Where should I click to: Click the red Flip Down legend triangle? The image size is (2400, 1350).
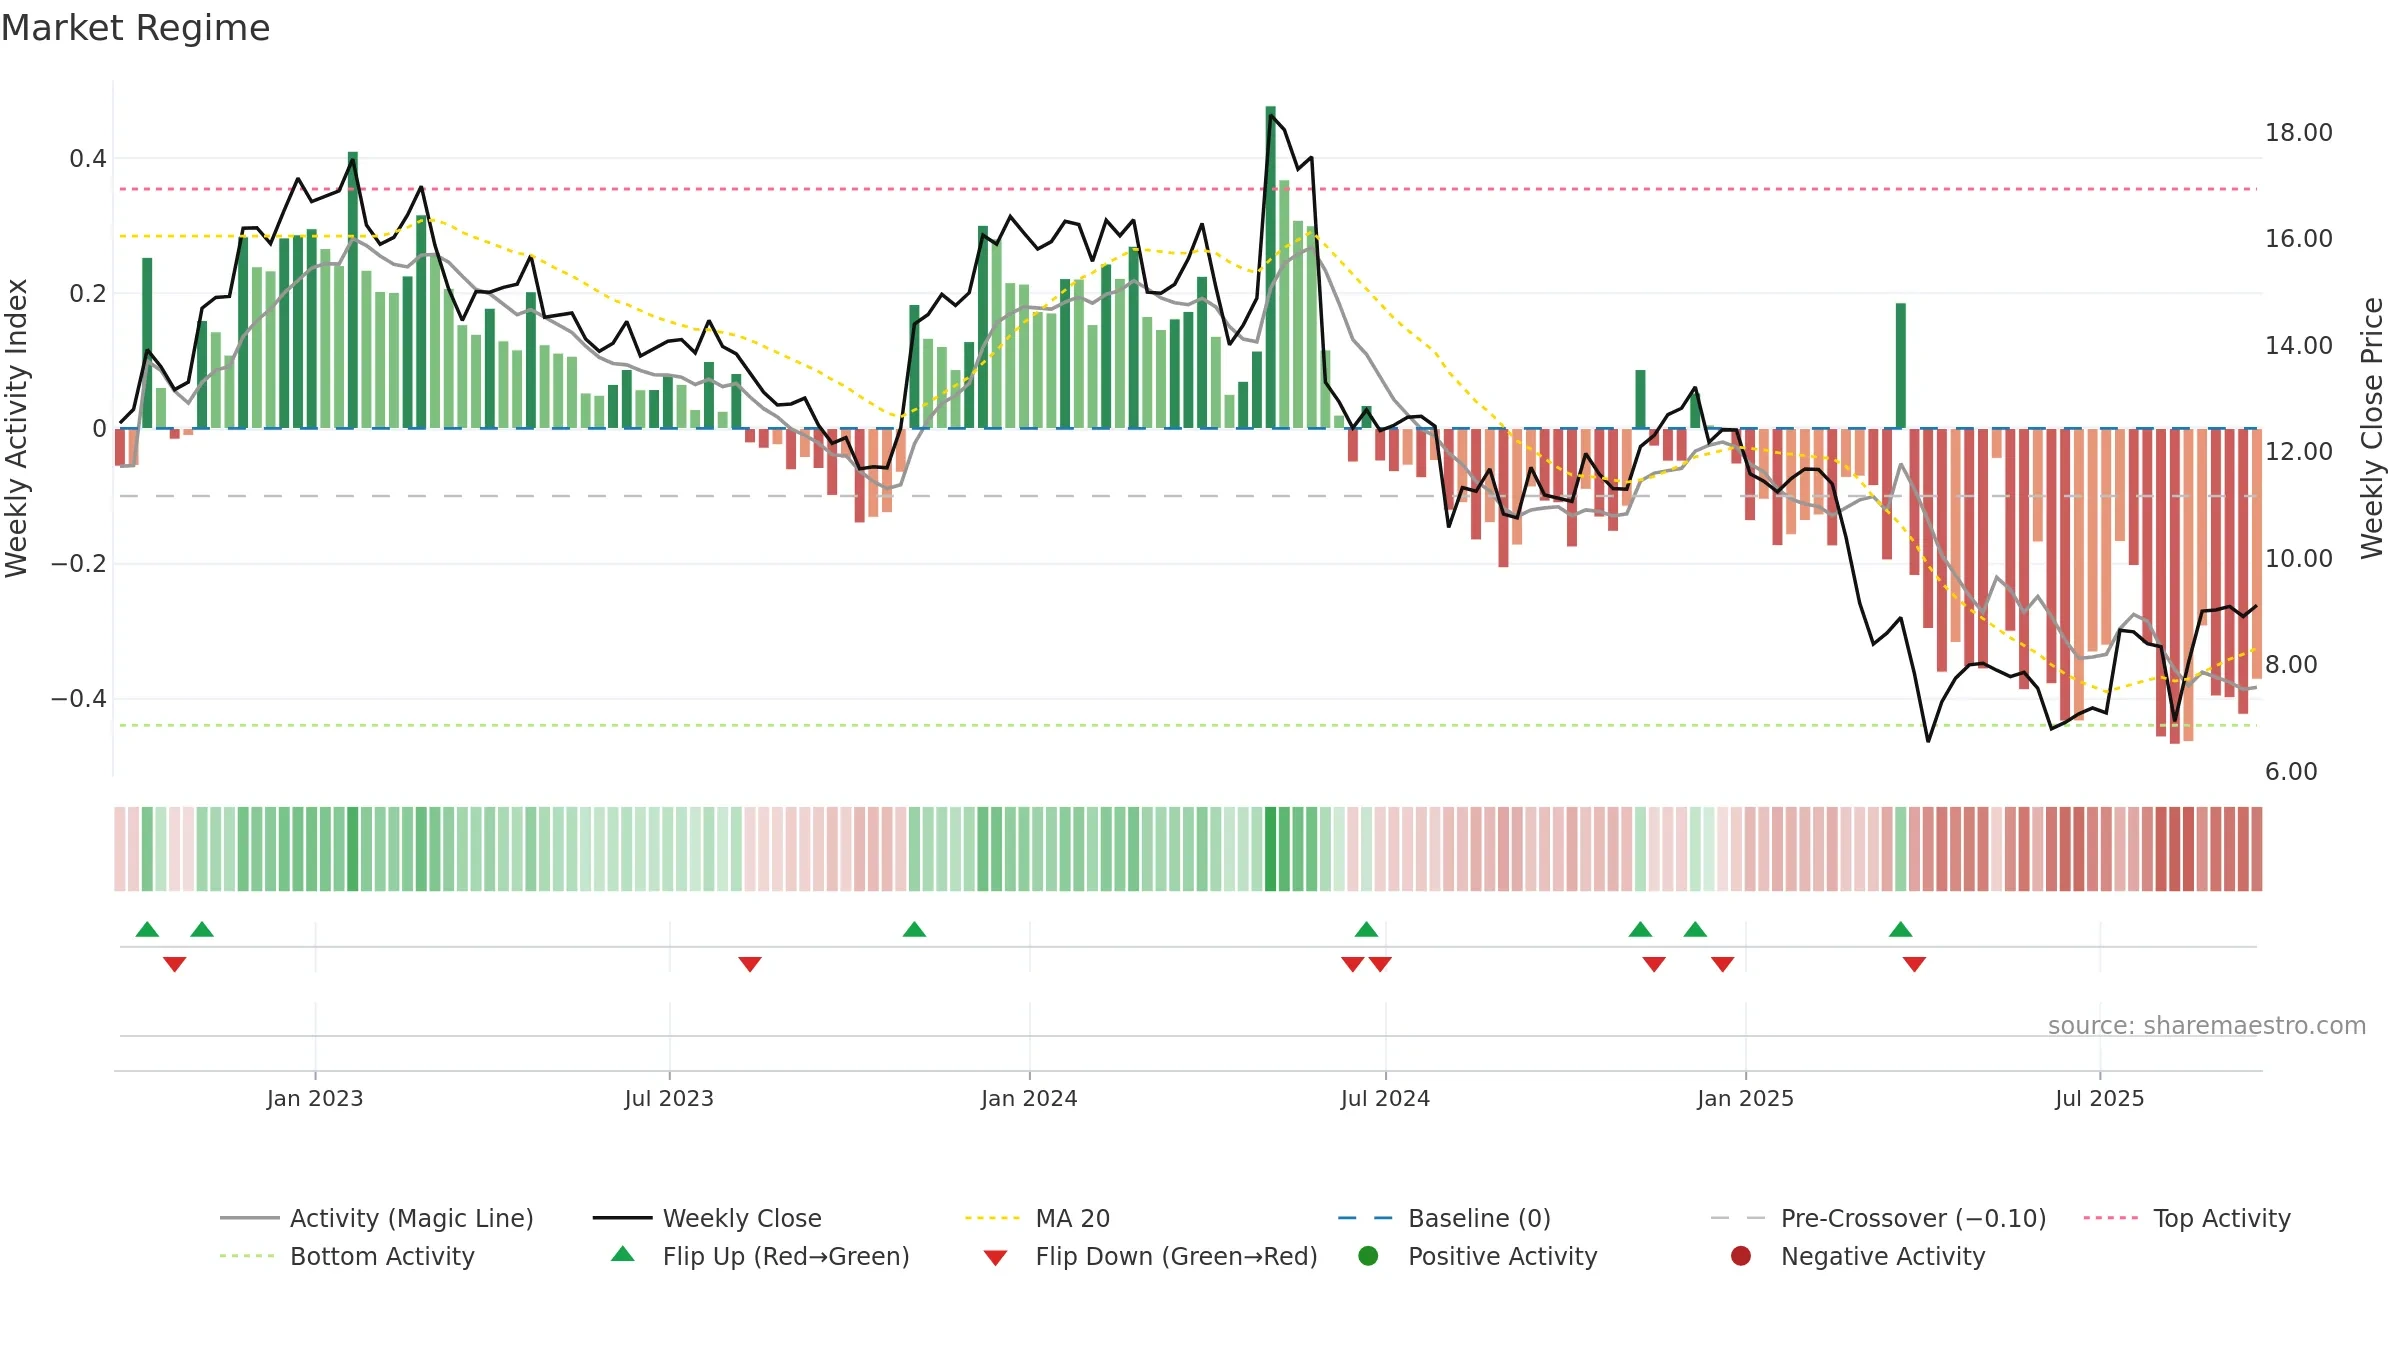(x=995, y=1258)
